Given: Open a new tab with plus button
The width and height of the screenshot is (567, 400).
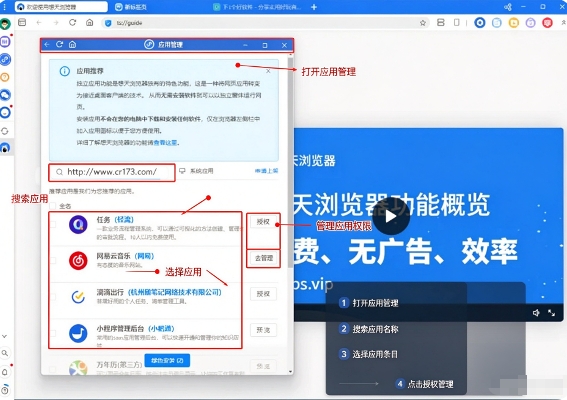Looking at the screenshot, I should 314,7.
